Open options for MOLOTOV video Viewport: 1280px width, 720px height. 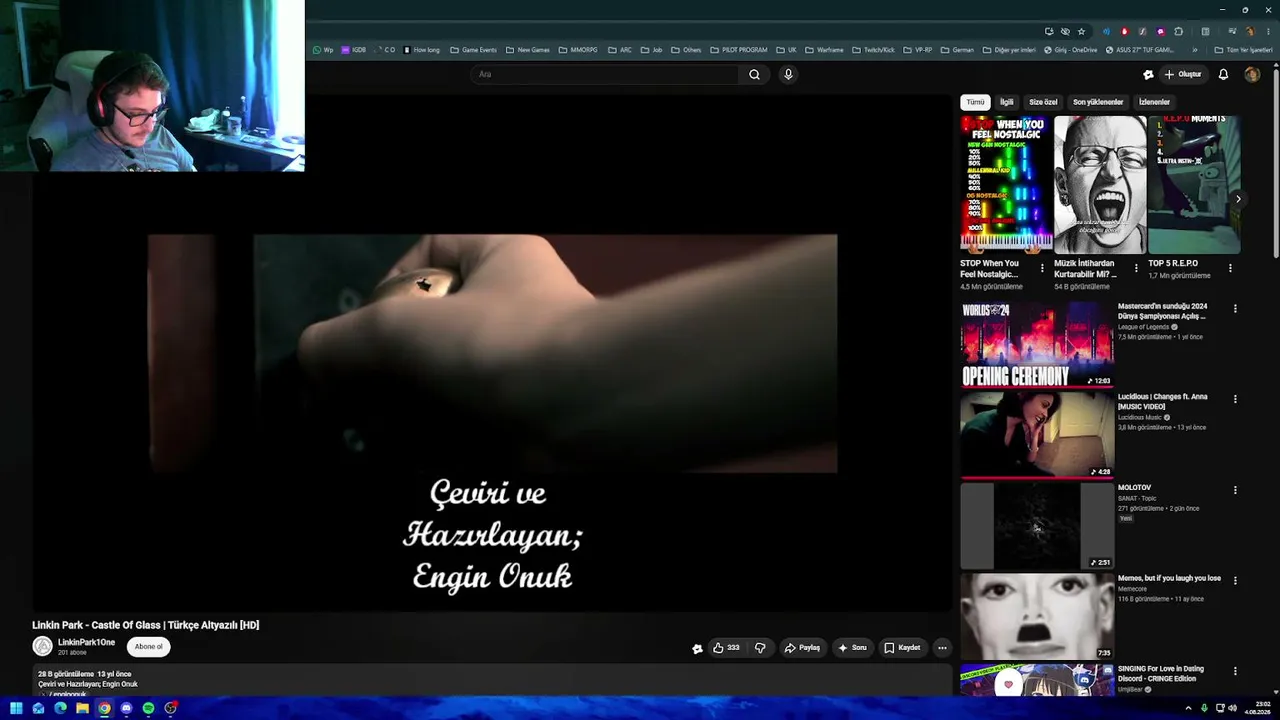coord(1235,490)
